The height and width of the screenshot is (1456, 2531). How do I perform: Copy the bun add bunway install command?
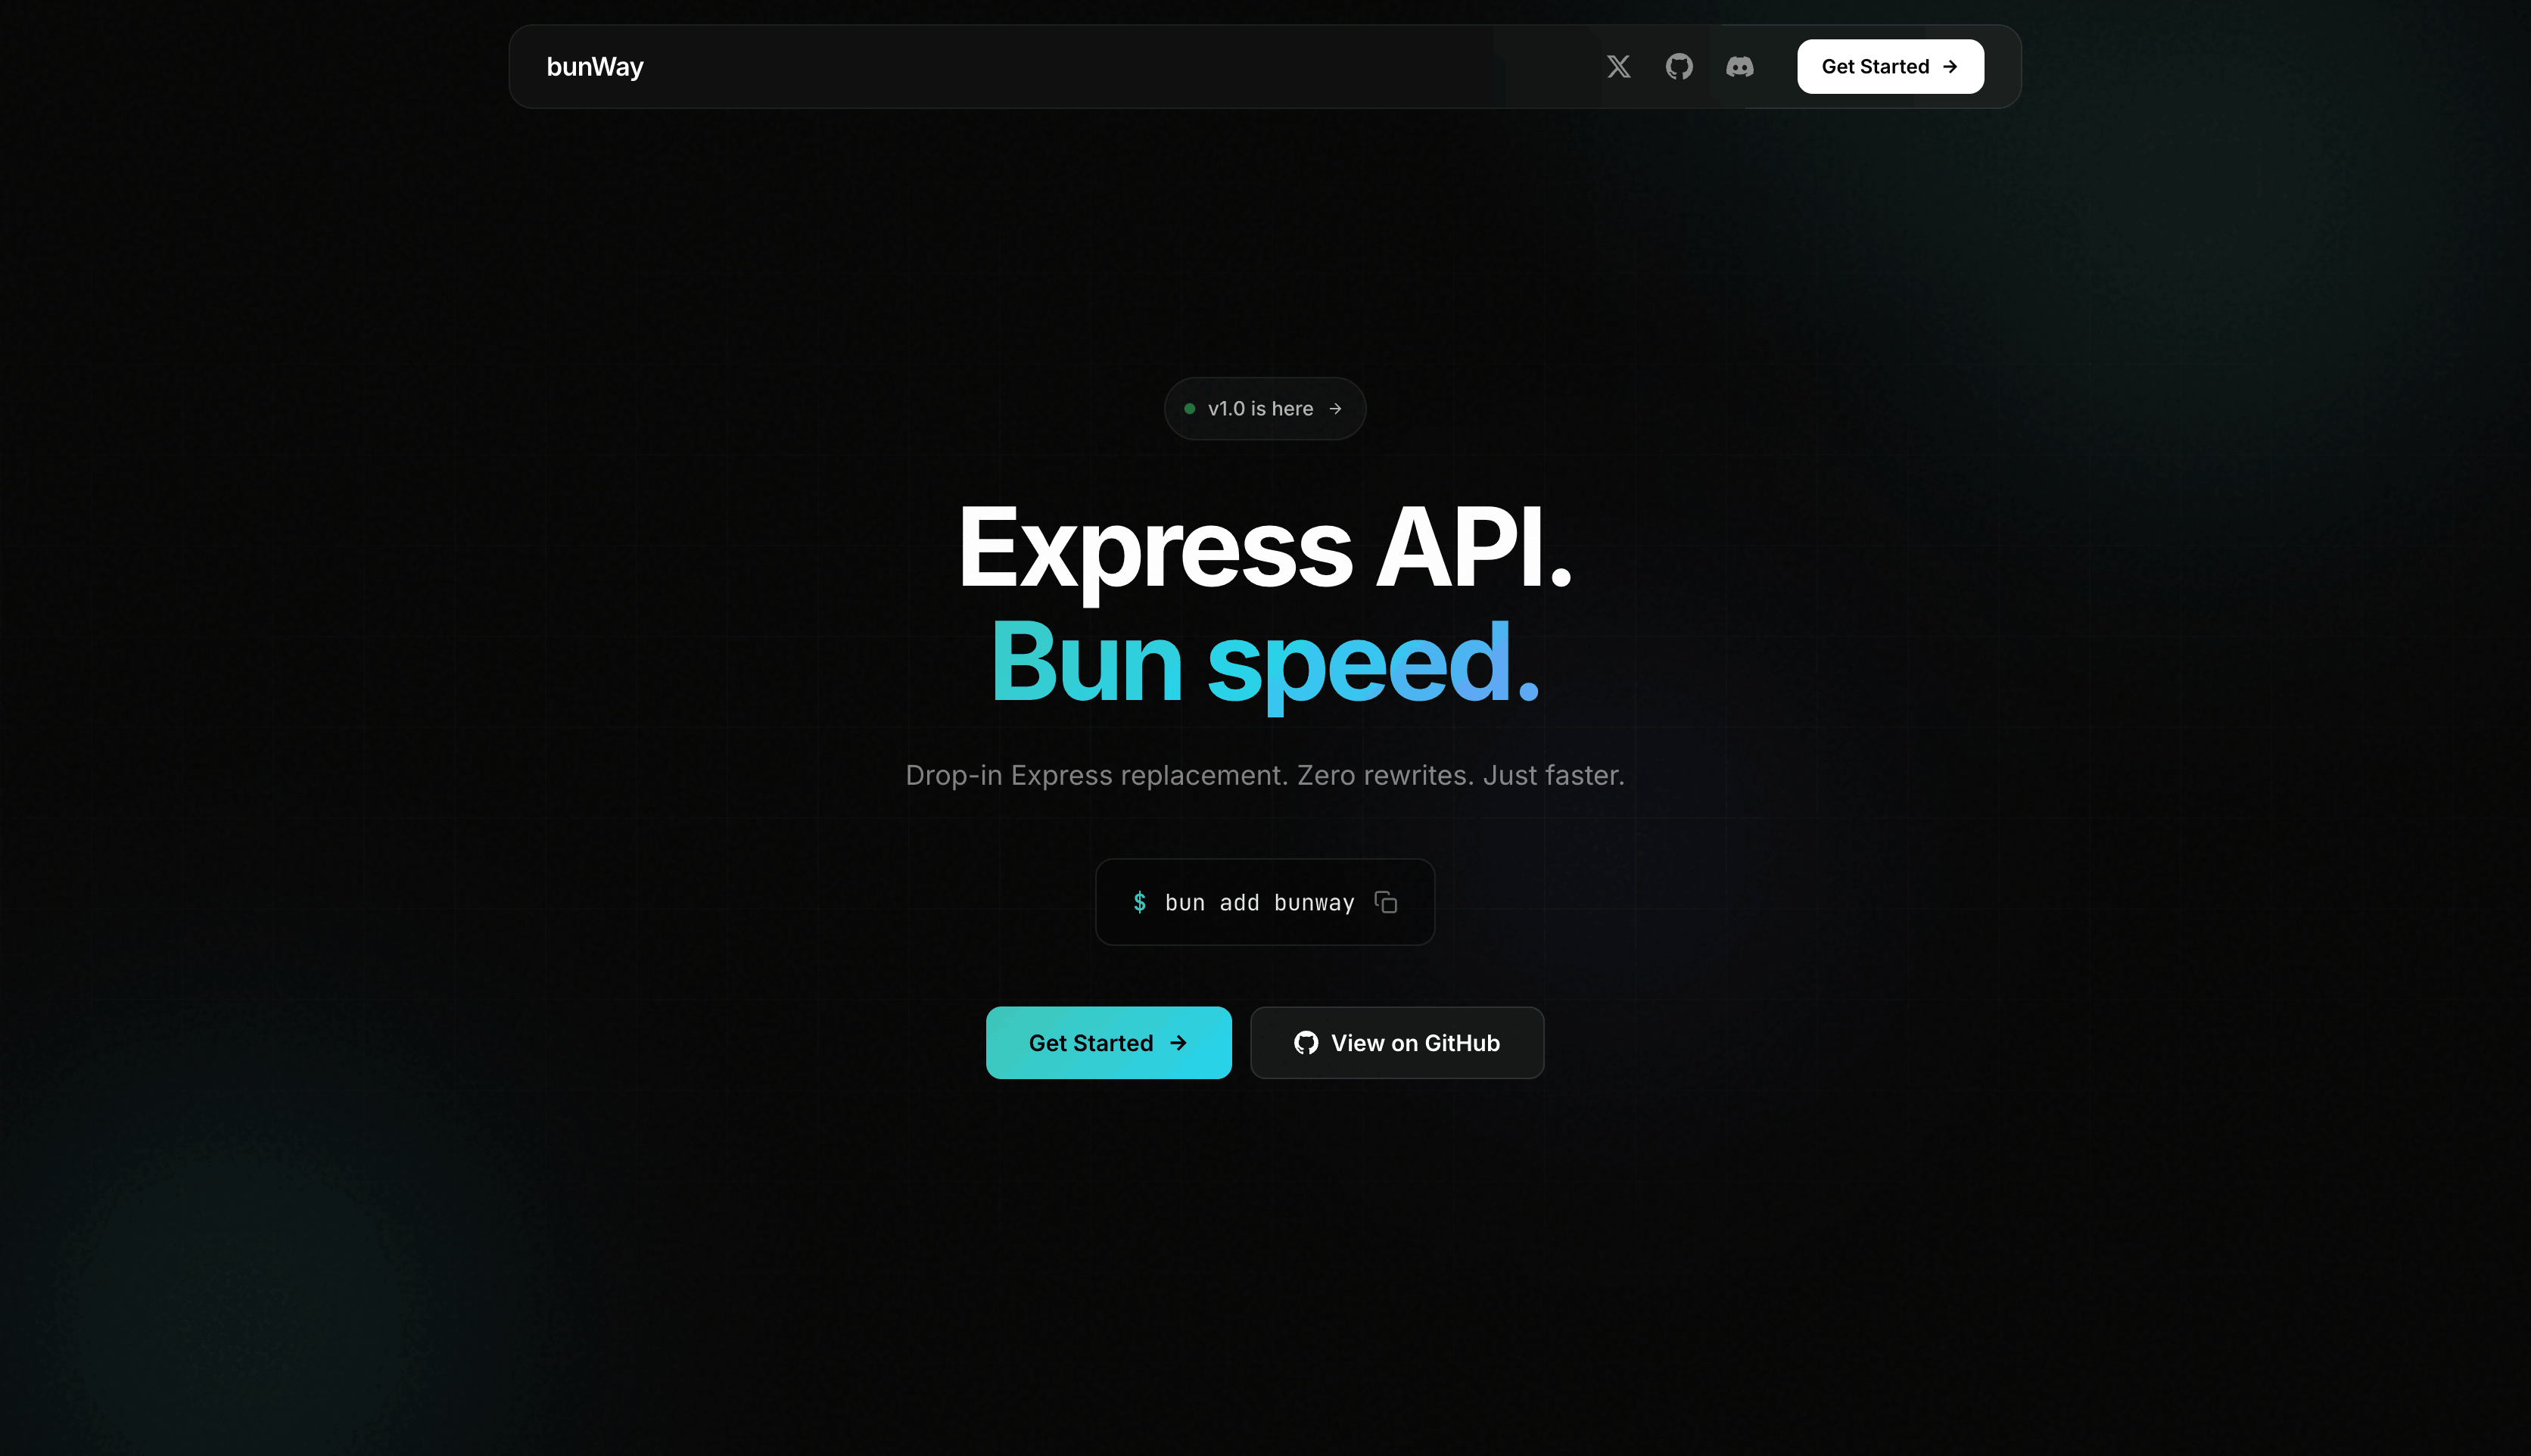1386,902
